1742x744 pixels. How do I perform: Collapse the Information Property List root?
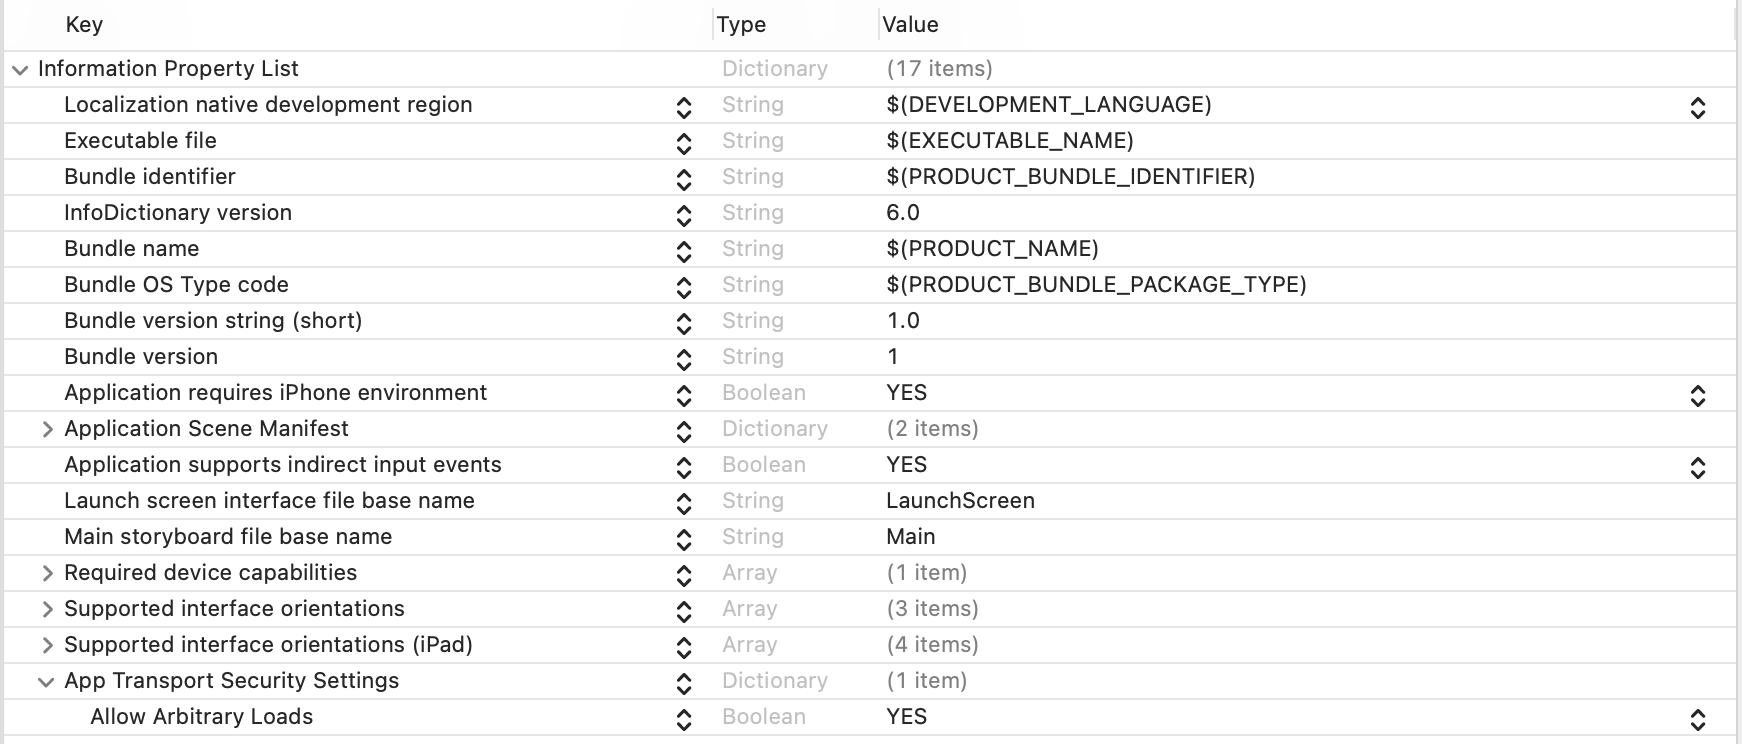point(19,70)
